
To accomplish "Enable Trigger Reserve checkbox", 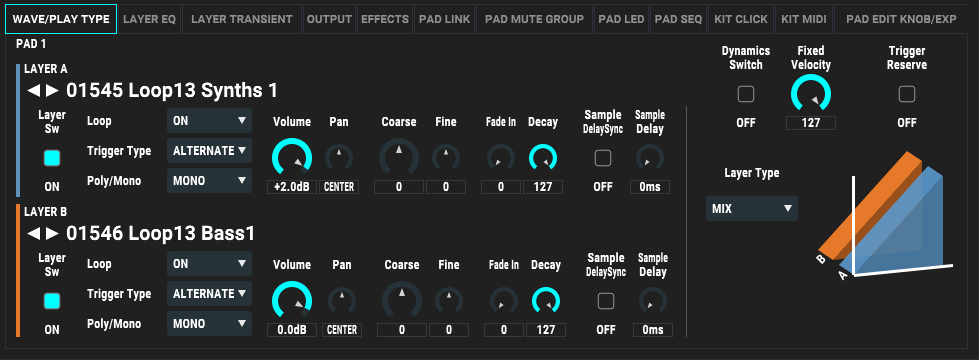I will click(907, 94).
